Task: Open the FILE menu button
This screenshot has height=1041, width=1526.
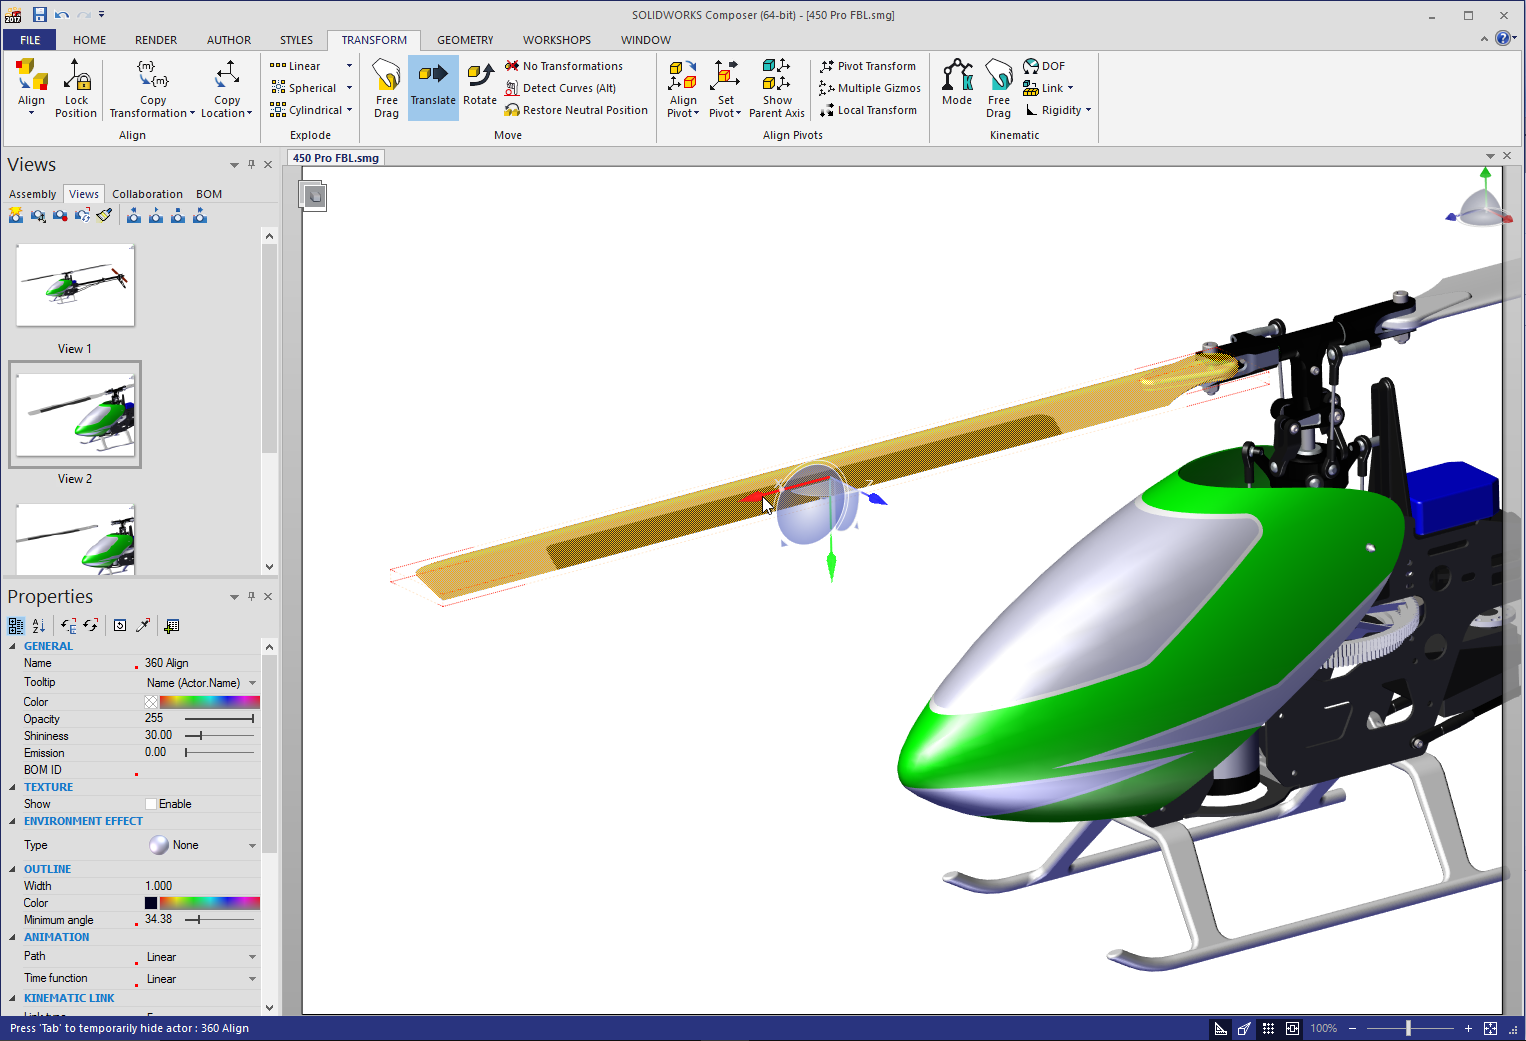Action: click(30, 40)
